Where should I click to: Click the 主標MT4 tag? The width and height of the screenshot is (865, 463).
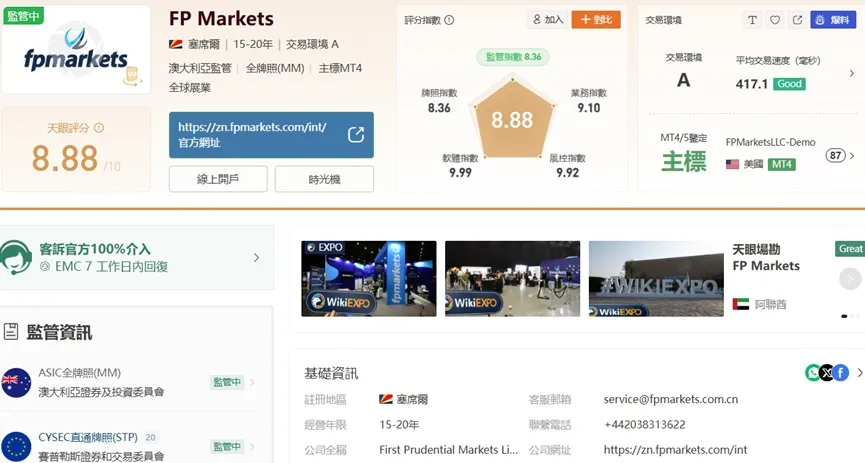point(340,68)
